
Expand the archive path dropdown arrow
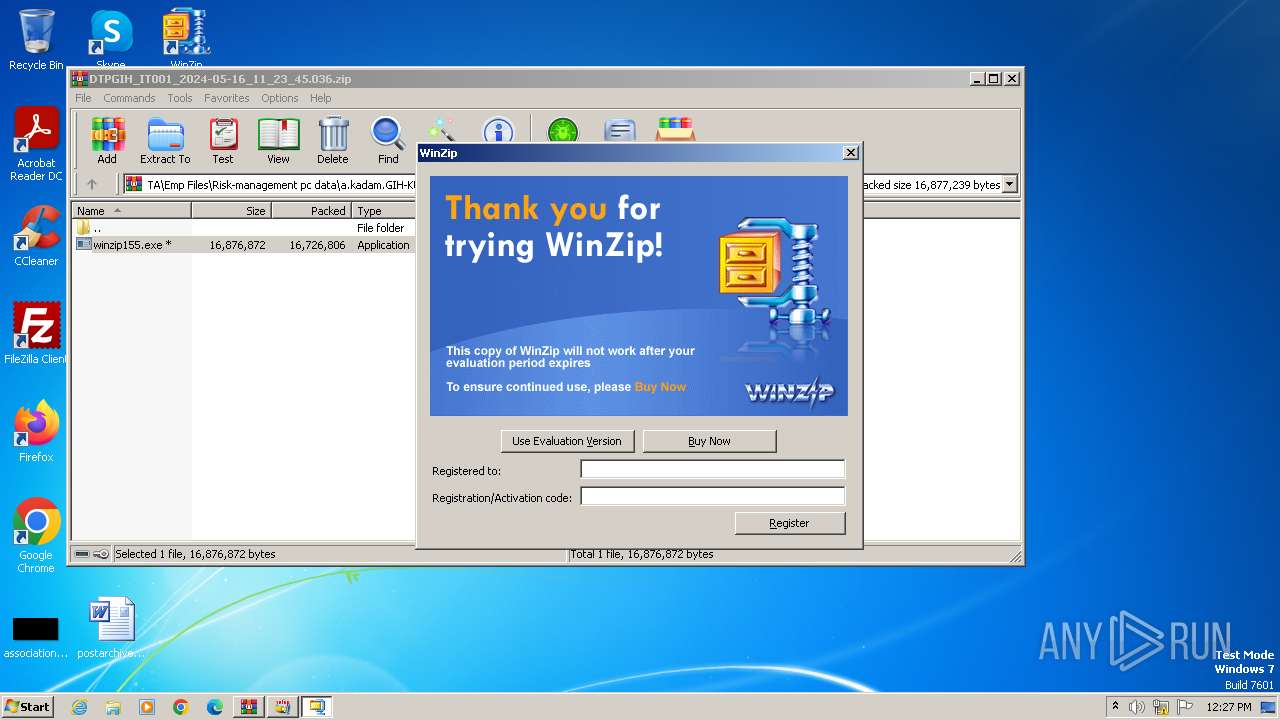(x=1010, y=184)
